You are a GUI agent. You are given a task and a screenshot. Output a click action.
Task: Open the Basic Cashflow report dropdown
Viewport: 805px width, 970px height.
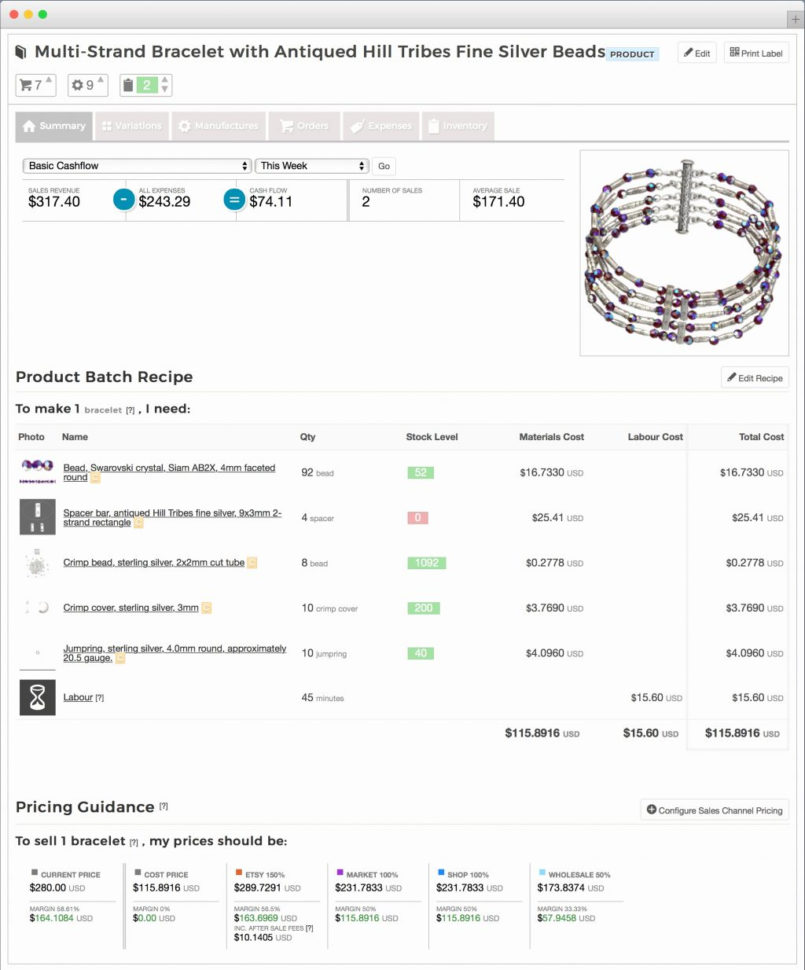[x=137, y=166]
